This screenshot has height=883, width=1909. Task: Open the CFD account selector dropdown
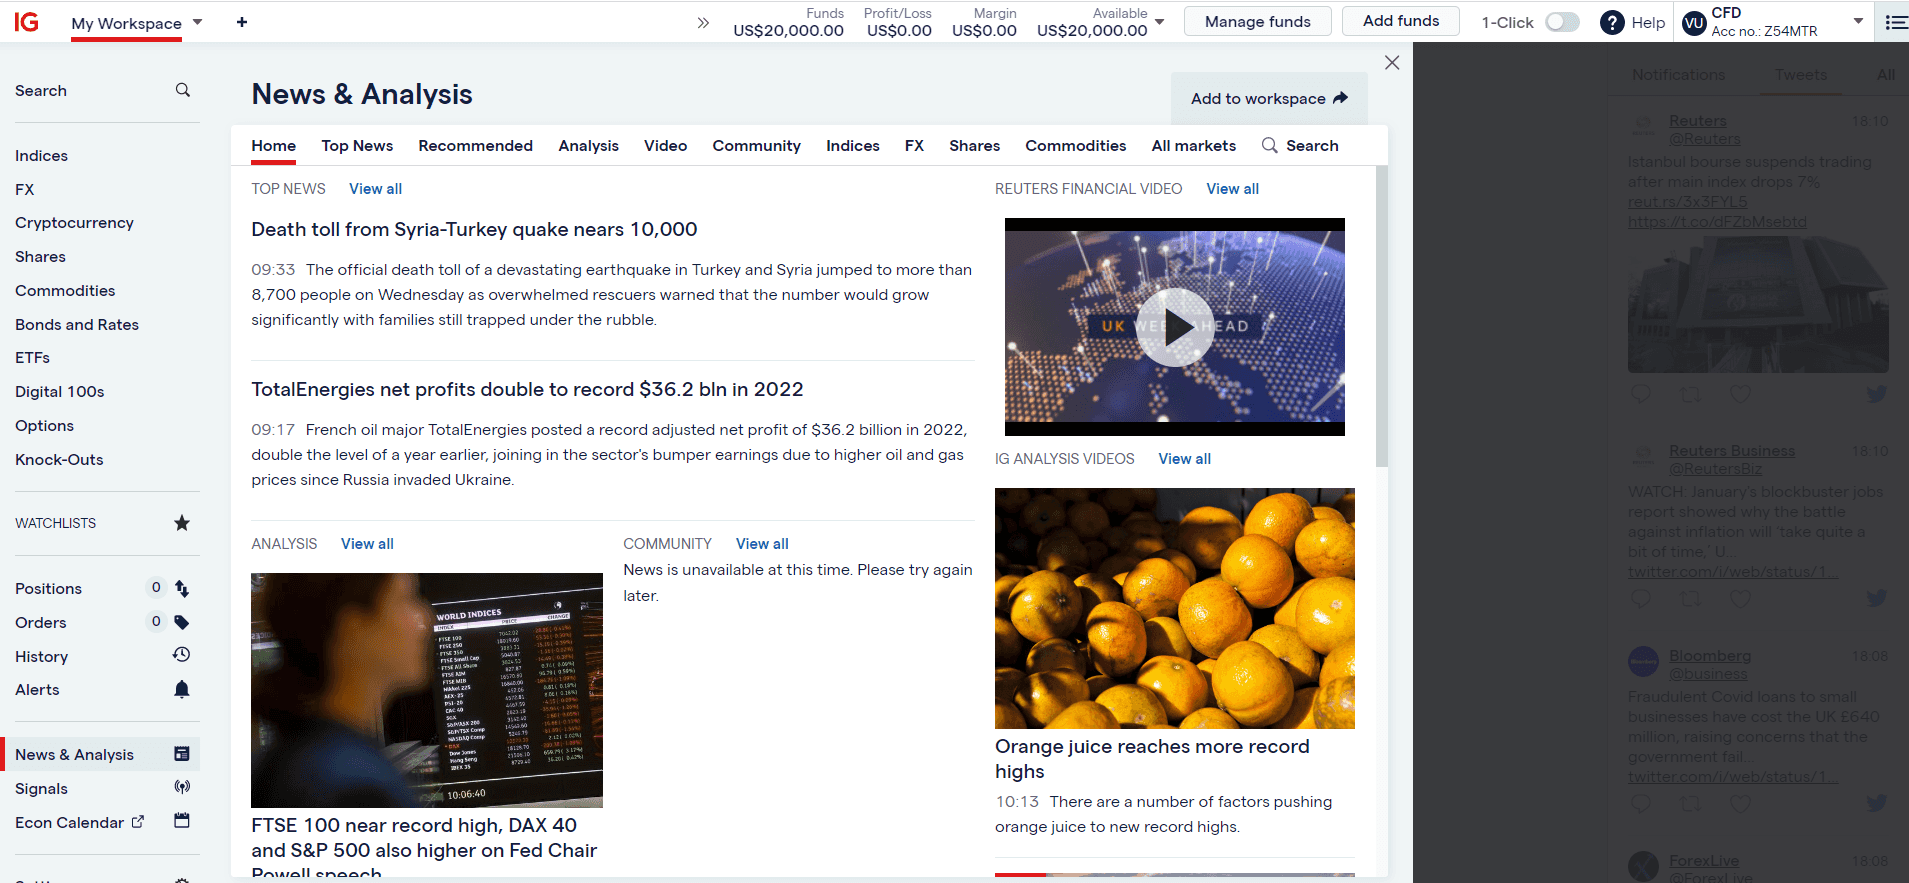[x=1858, y=21]
